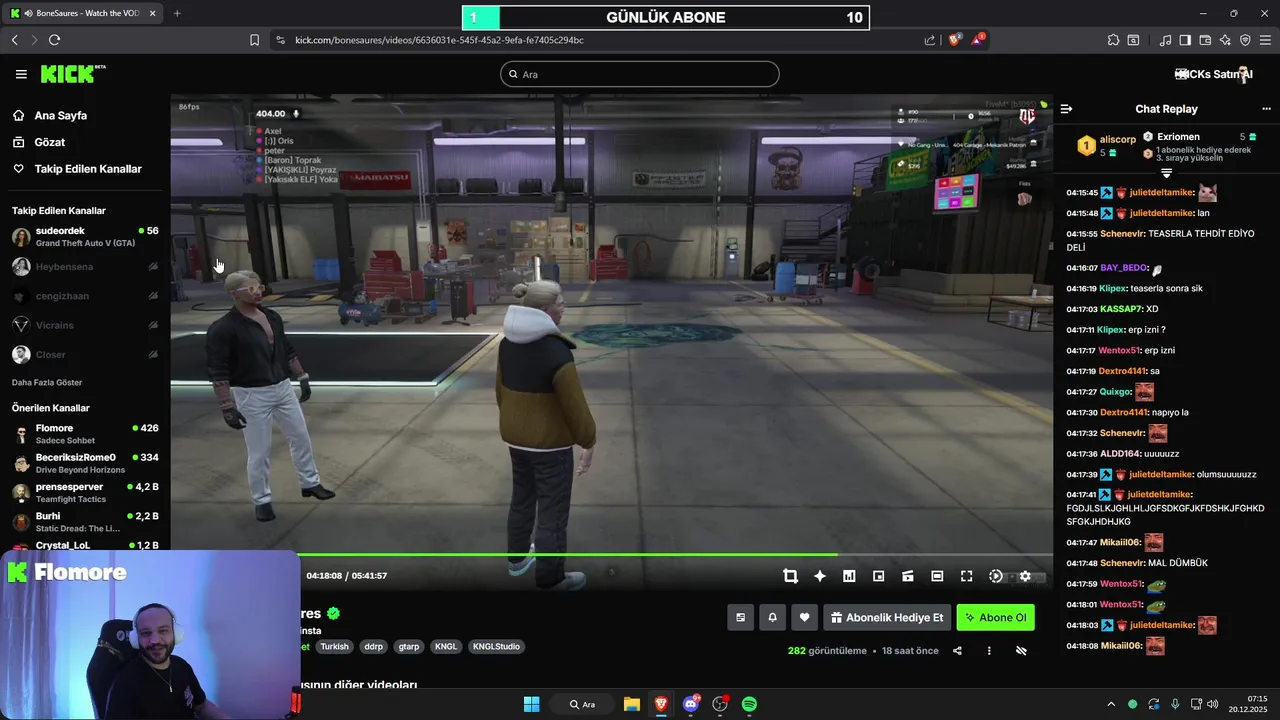Click Abonelik Hediye Et button
This screenshot has width=1280, height=720.
887,618
